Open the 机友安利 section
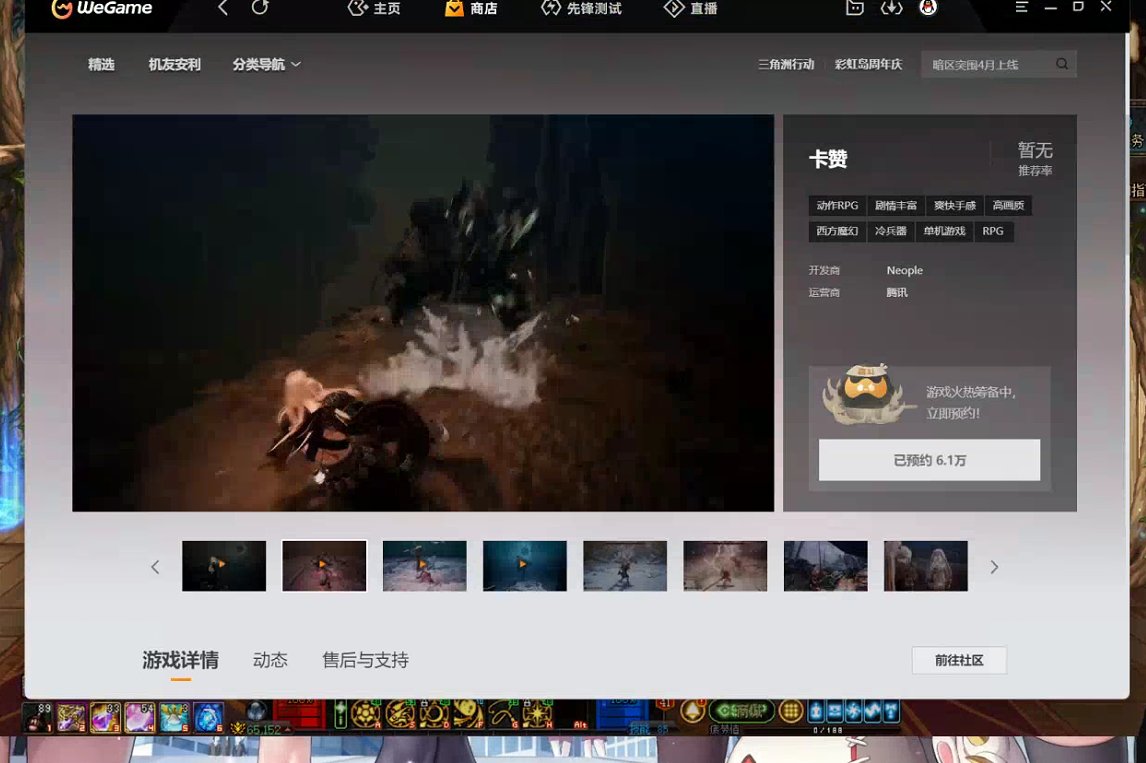The width and height of the screenshot is (1146, 763). (x=175, y=64)
